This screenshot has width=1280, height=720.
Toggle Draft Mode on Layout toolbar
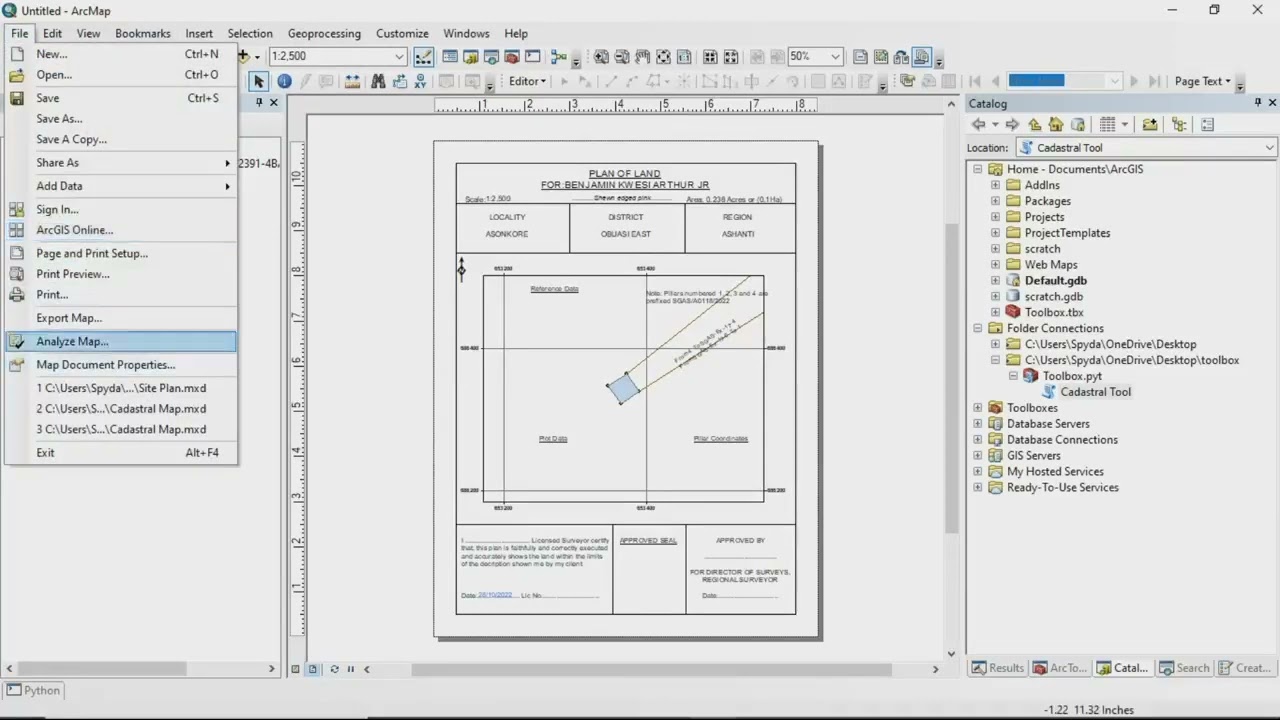point(860,57)
